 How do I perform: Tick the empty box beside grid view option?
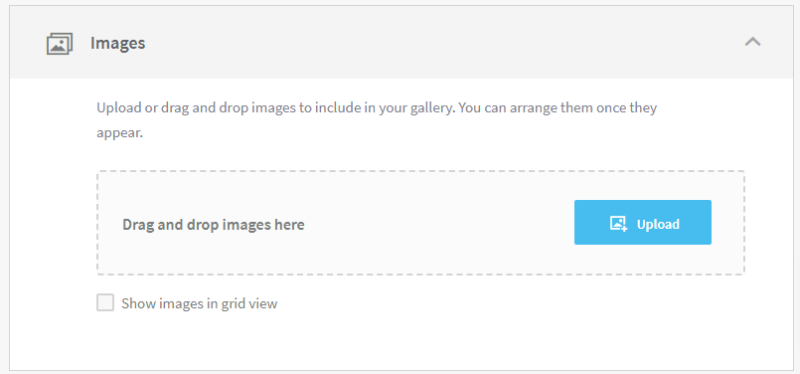click(x=105, y=303)
